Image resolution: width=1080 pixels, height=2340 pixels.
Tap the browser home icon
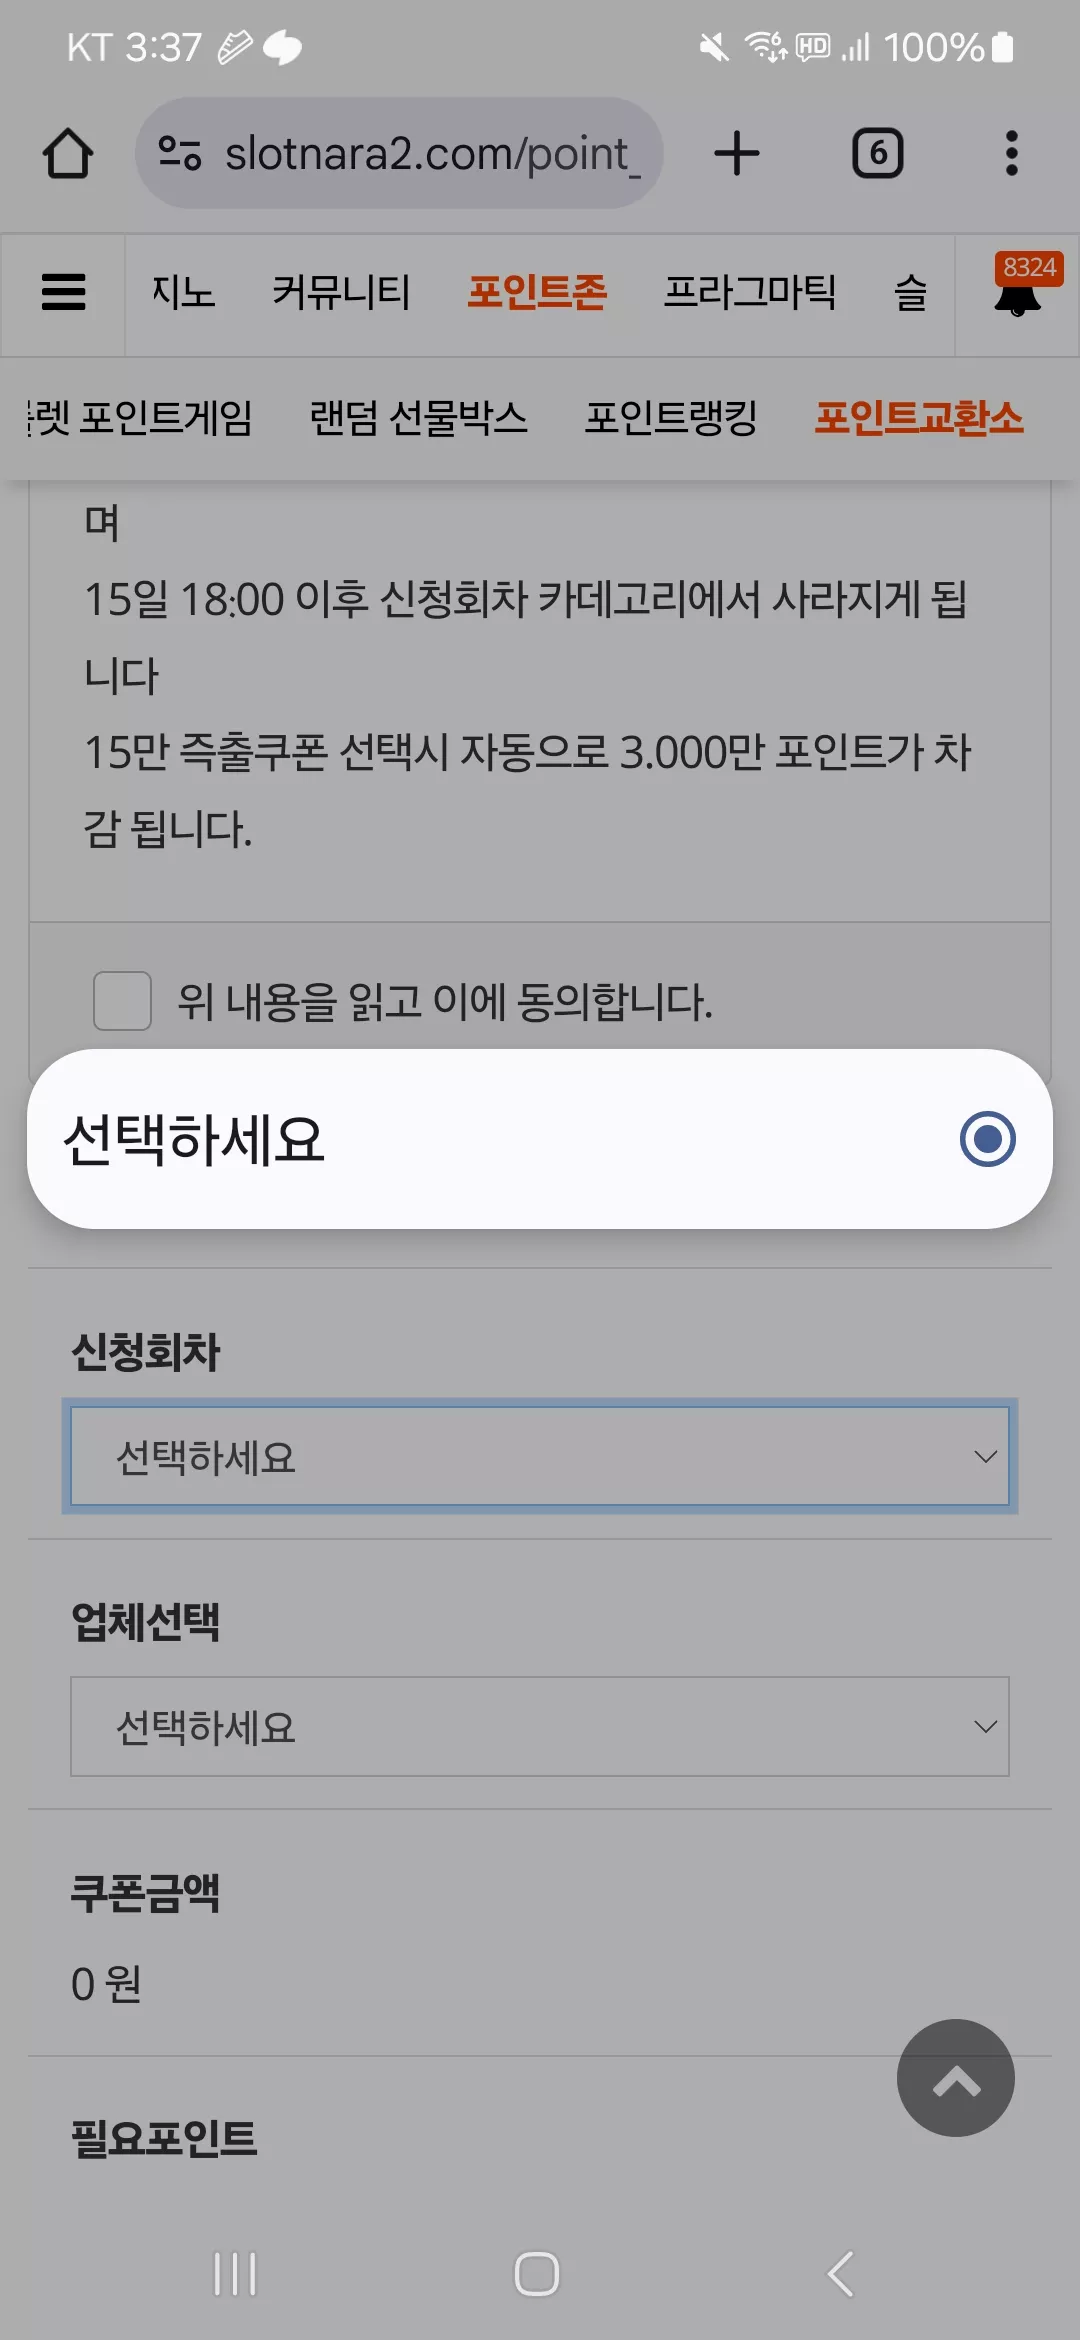point(68,153)
